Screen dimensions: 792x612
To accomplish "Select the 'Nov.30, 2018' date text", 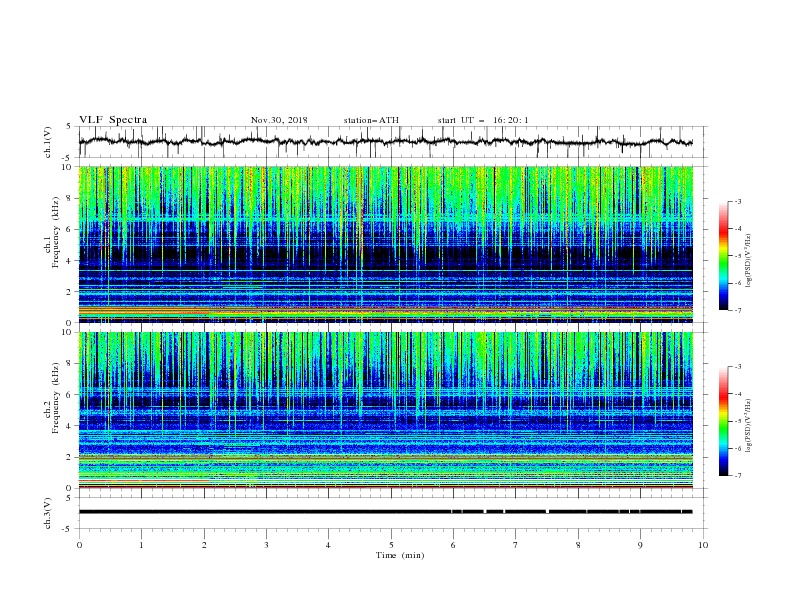I will pos(279,120).
